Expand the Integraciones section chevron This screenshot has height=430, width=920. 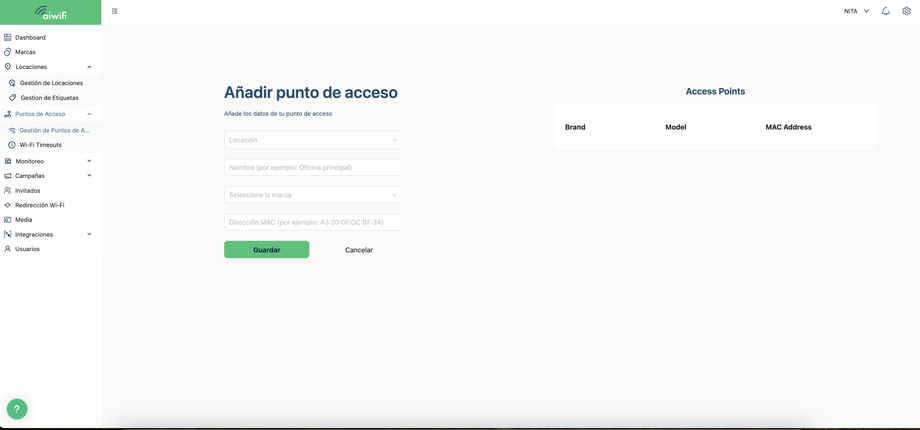89,234
